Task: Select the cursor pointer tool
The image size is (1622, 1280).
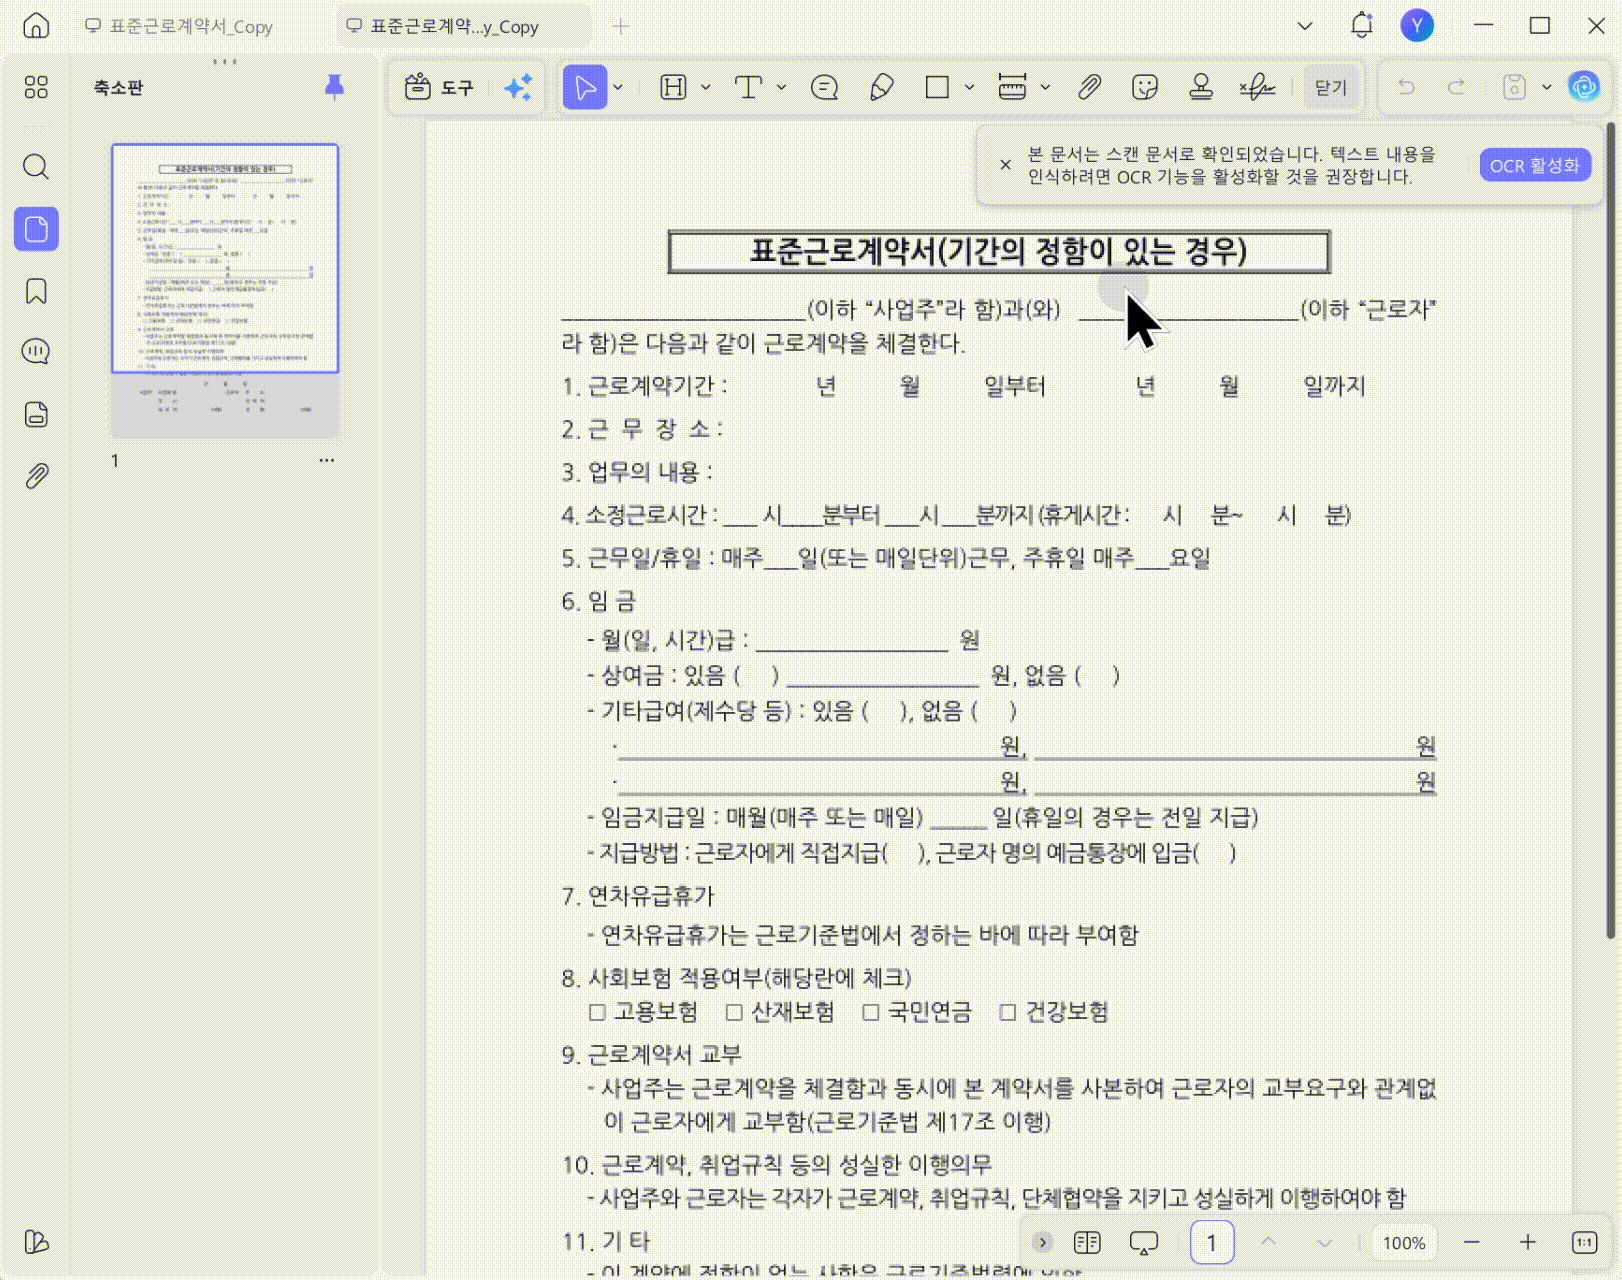Action: coord(585,88)
